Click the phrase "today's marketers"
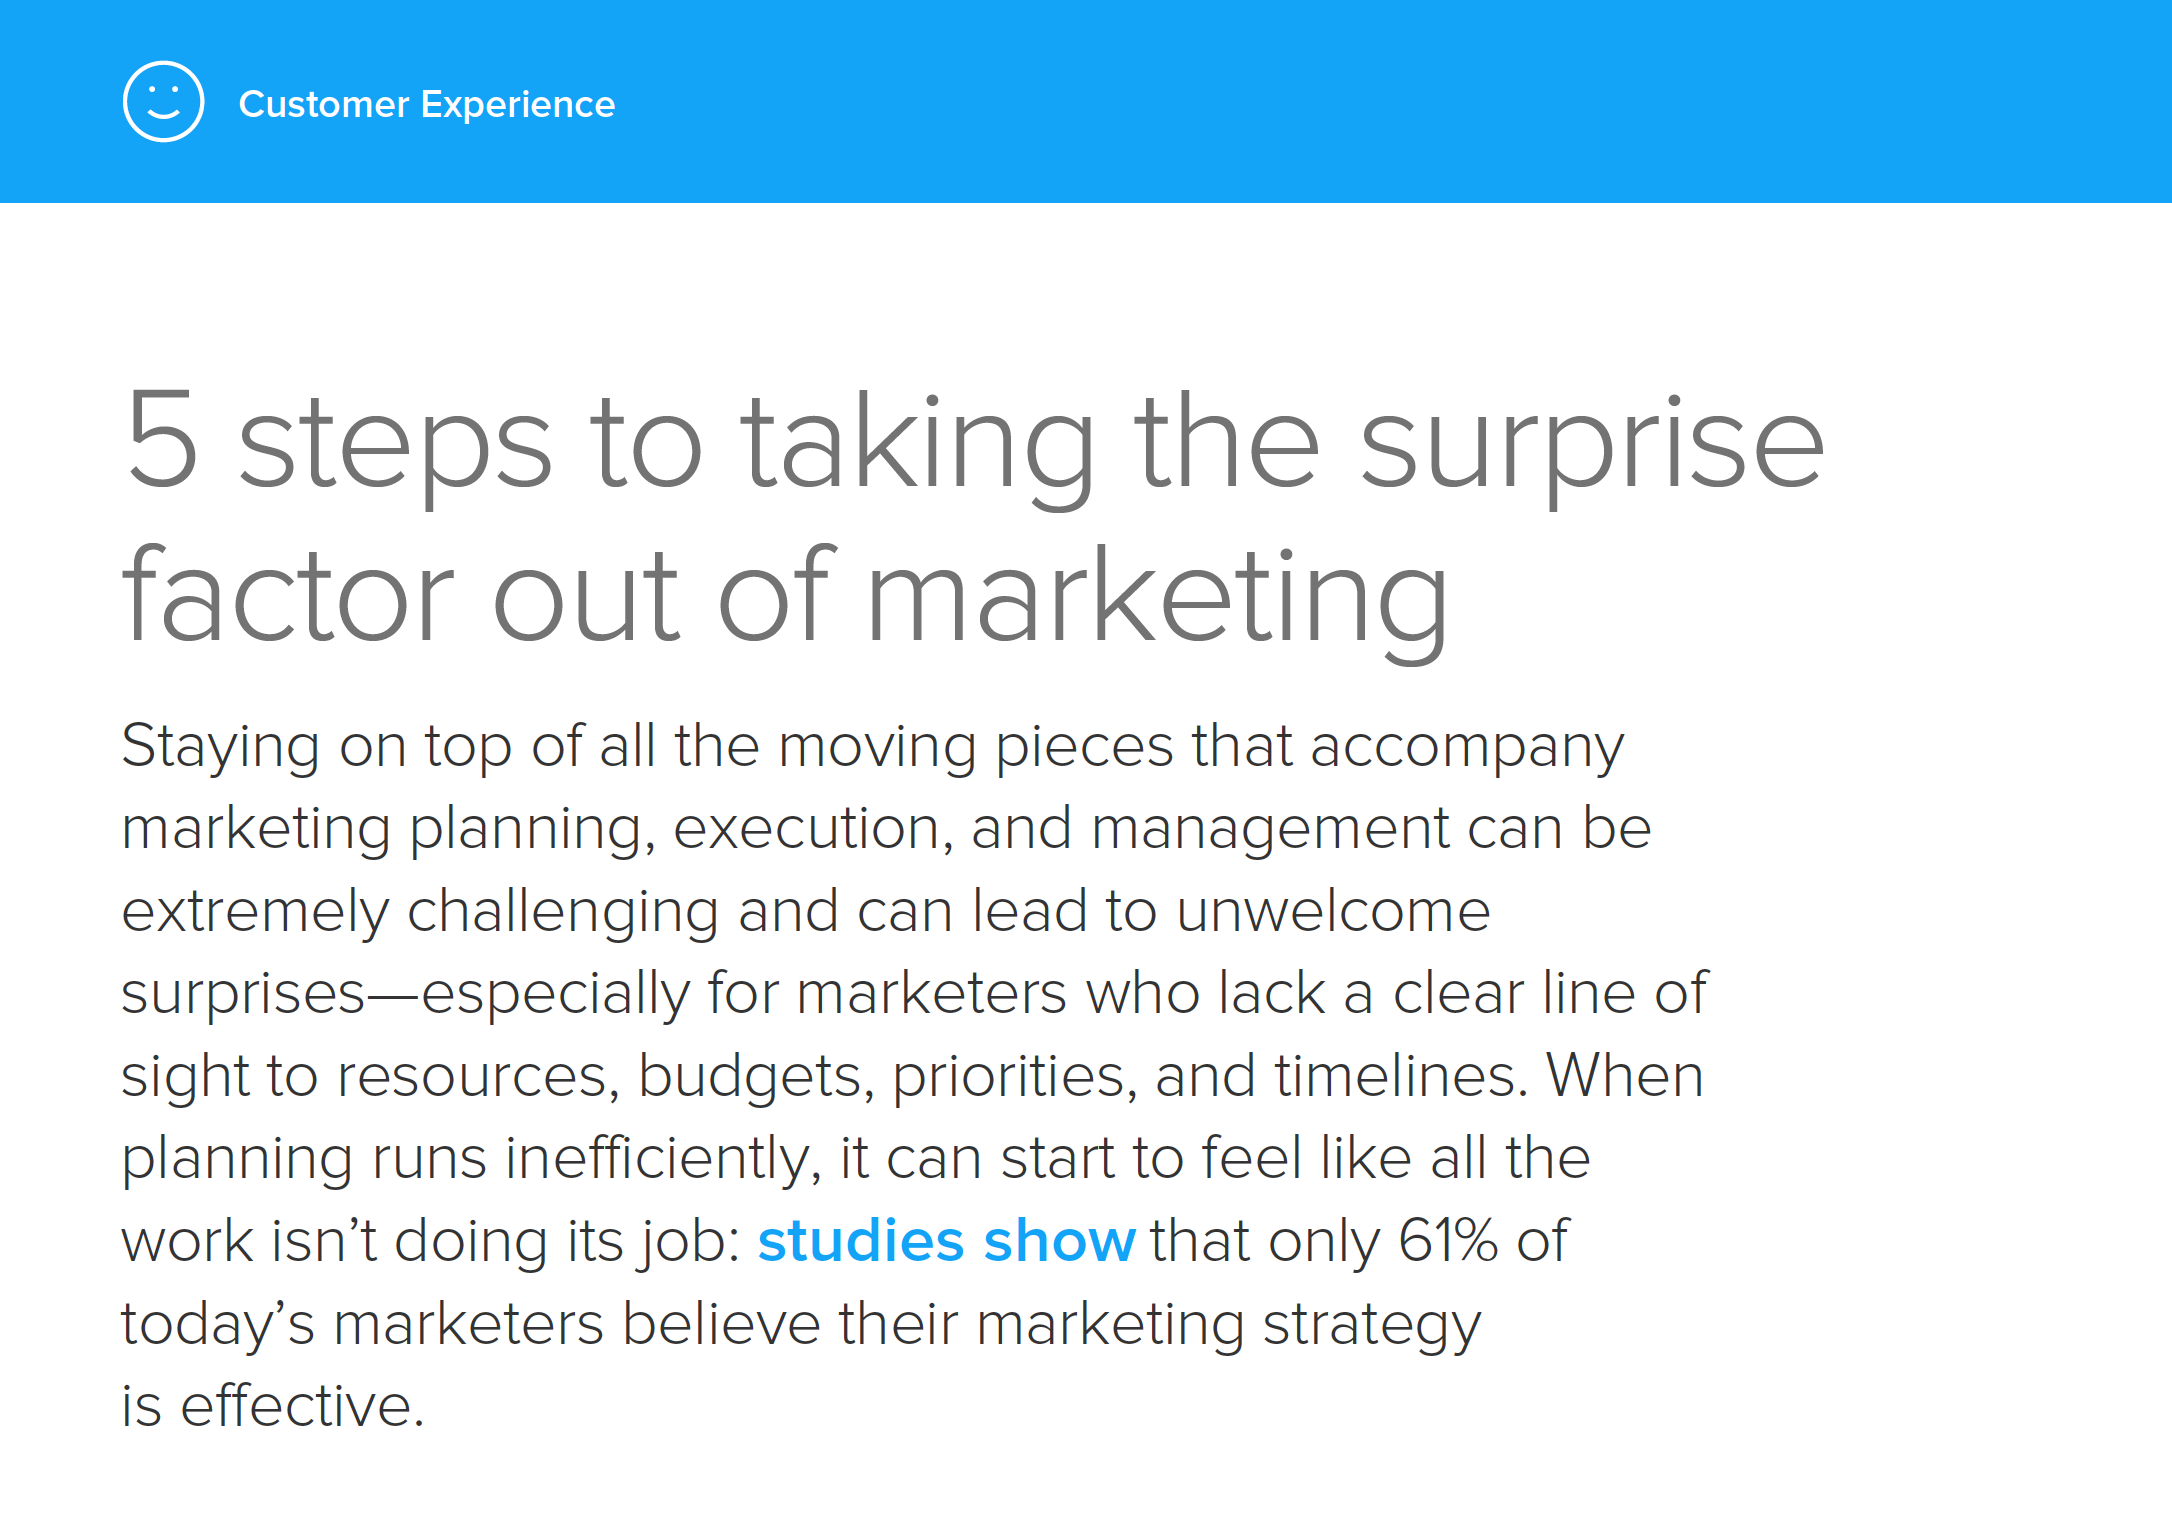Image resolution: width=2172 pixels, height=1520 pixels. [x=362, y=1324]
